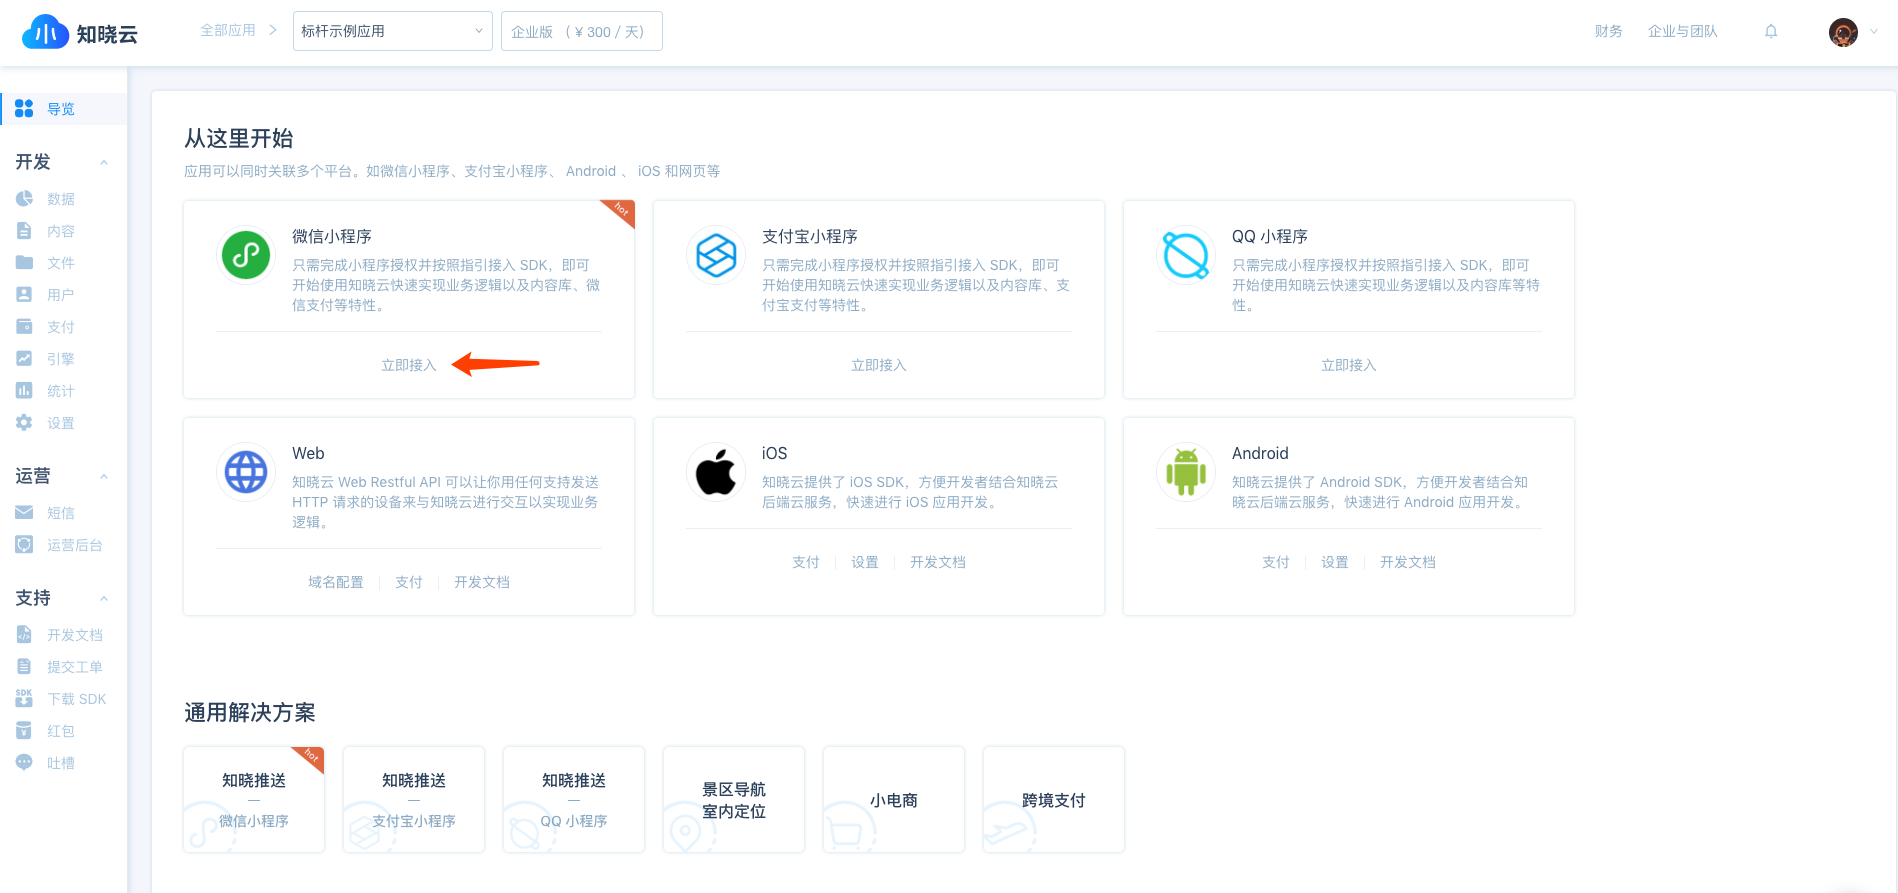Click the Android robot icon

click(1186, 472)
